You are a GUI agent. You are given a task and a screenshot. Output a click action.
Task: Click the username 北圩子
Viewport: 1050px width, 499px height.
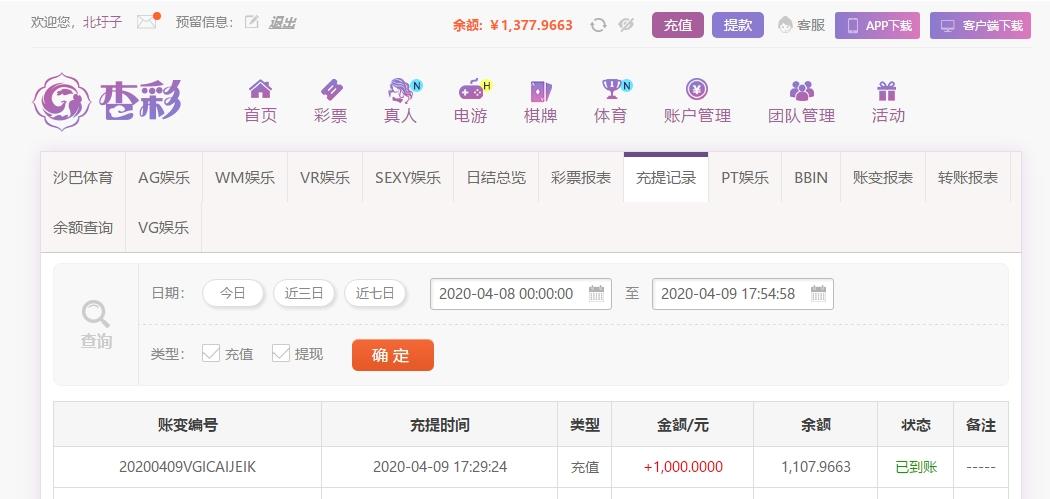(x=102, y=22)
